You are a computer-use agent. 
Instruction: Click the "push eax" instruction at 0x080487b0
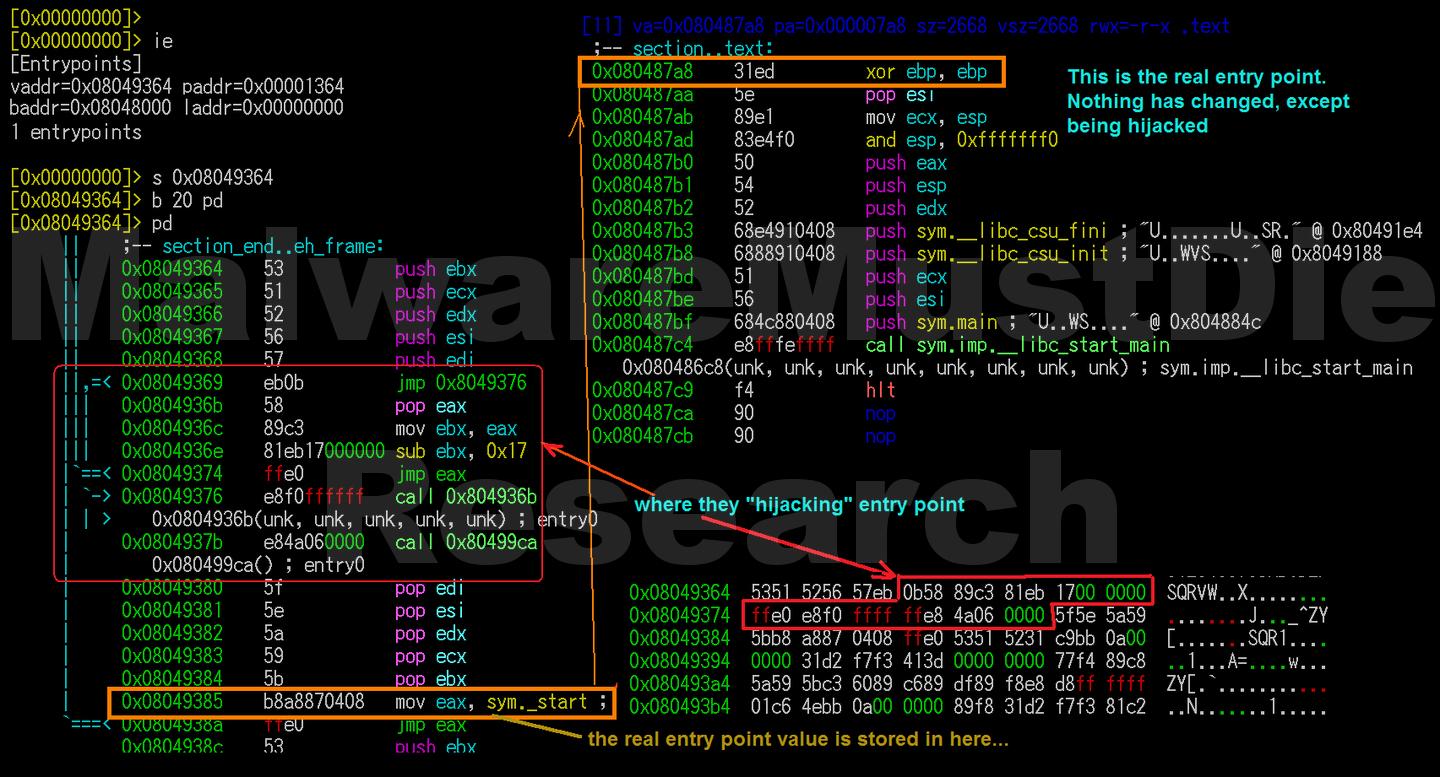[906, 163]
